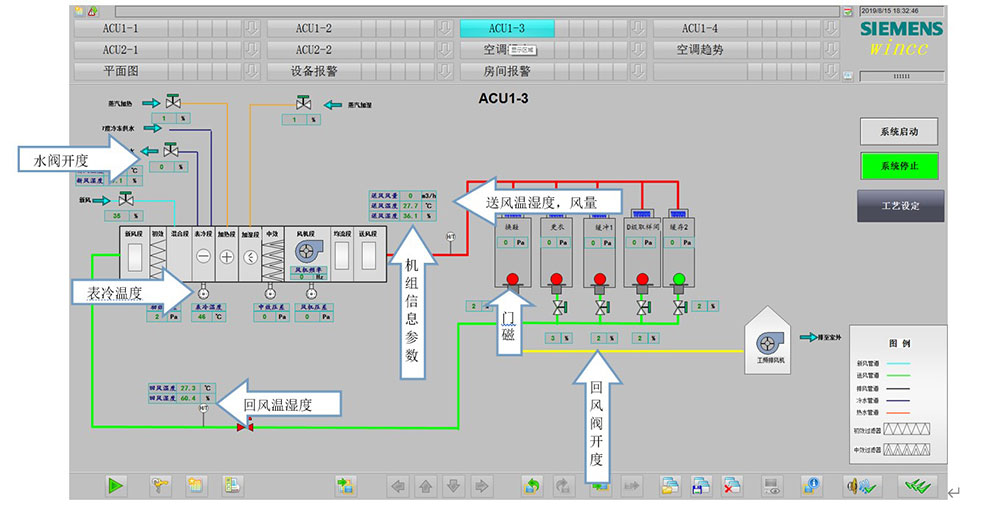The height and width of the screenshot is (505, 1000).
Task: Click the red door indicator of 更衣 room
Action: [x=556, y=279]
